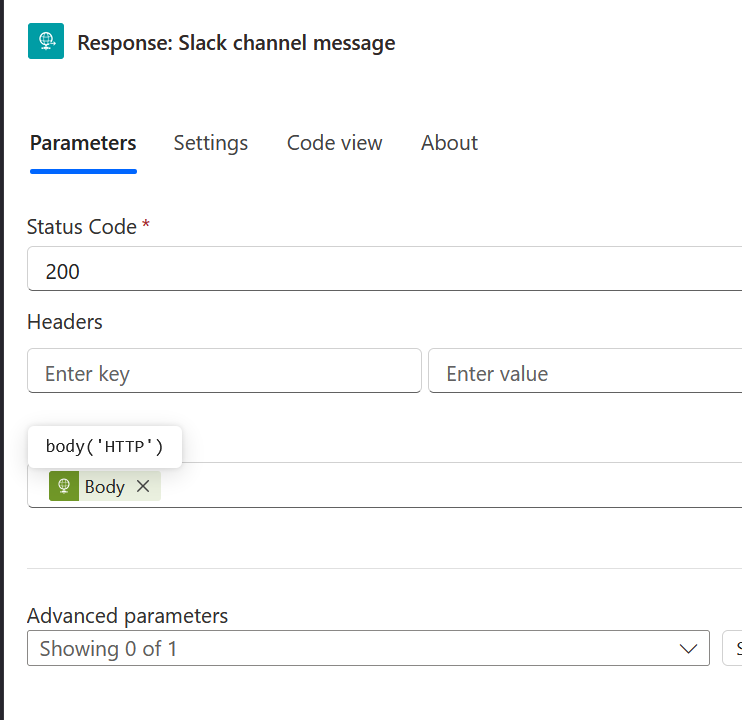
Task: Click the body('HTTP') expression tooltip
Action: pyautogui.click(x=104, y=446)
